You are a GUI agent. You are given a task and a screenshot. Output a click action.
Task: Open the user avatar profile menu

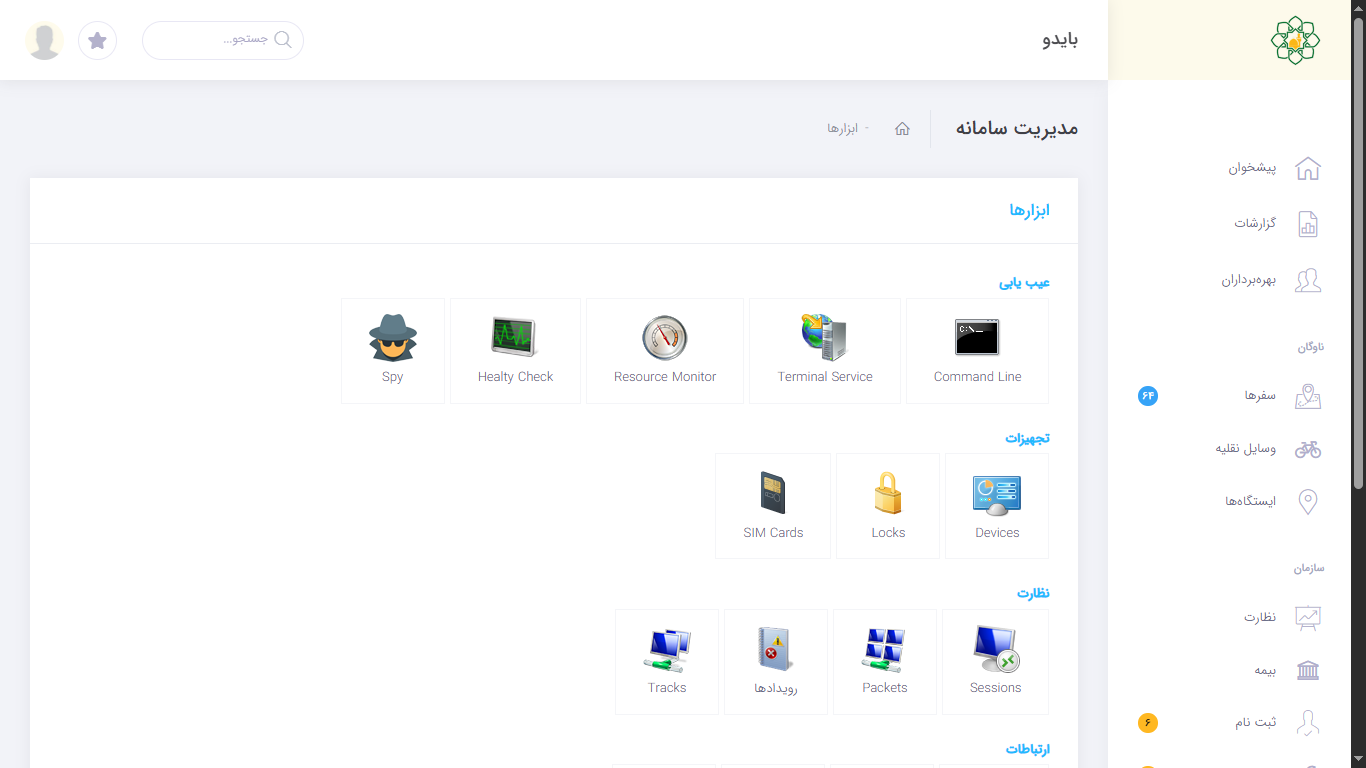tap(44, 41)
